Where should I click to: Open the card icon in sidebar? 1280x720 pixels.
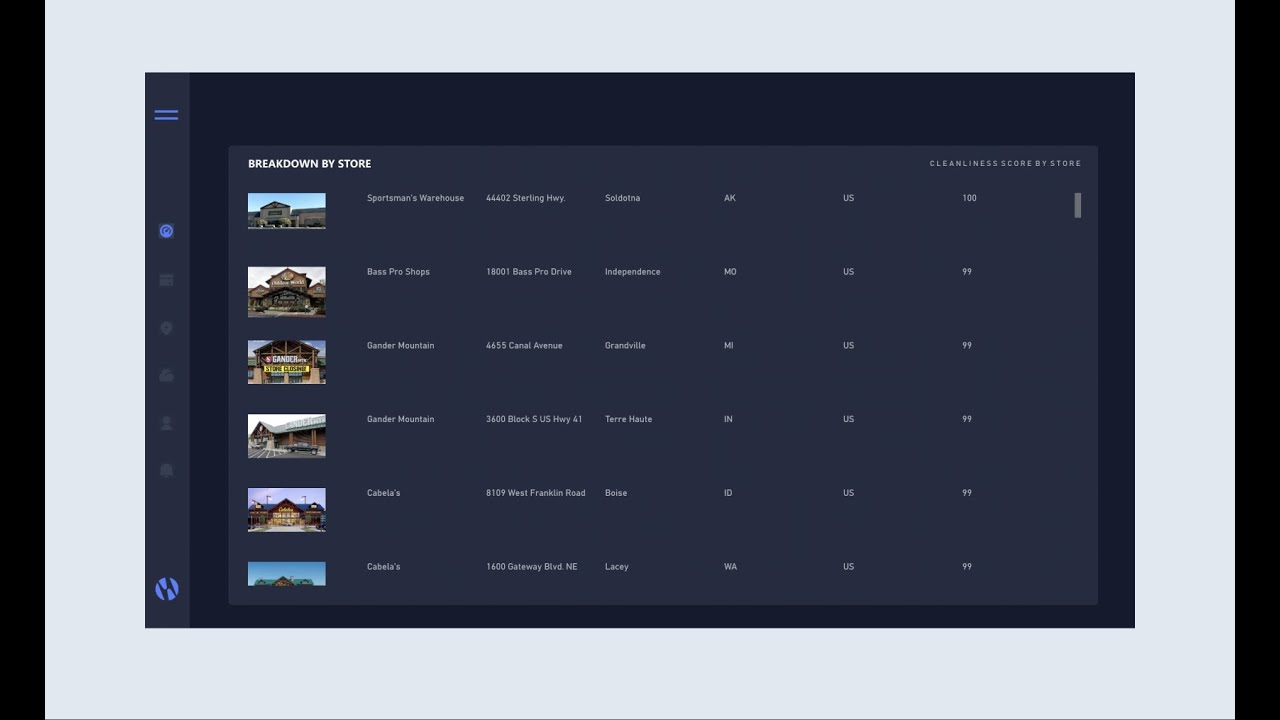(166, 280)
